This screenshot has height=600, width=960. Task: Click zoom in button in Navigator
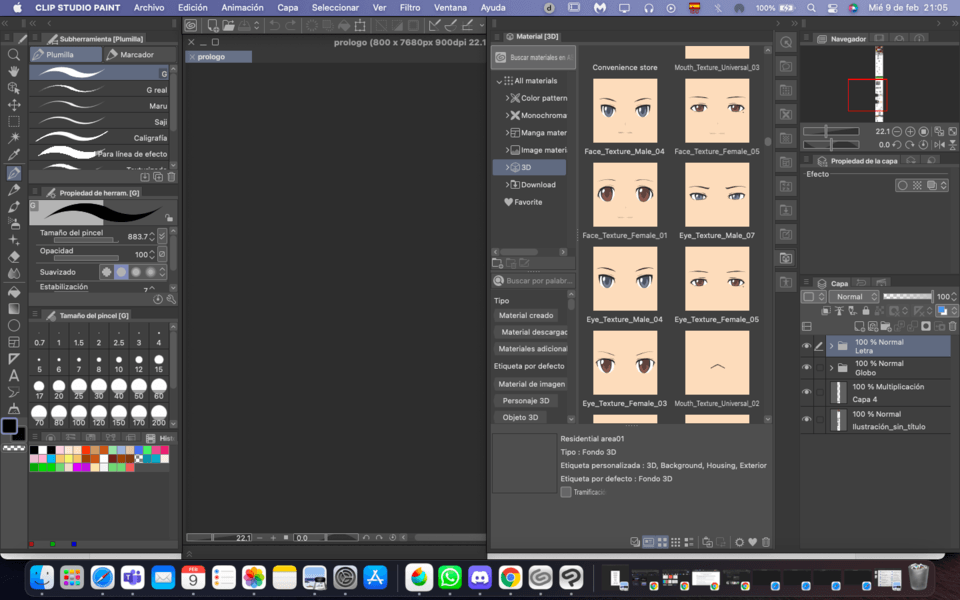910,132
